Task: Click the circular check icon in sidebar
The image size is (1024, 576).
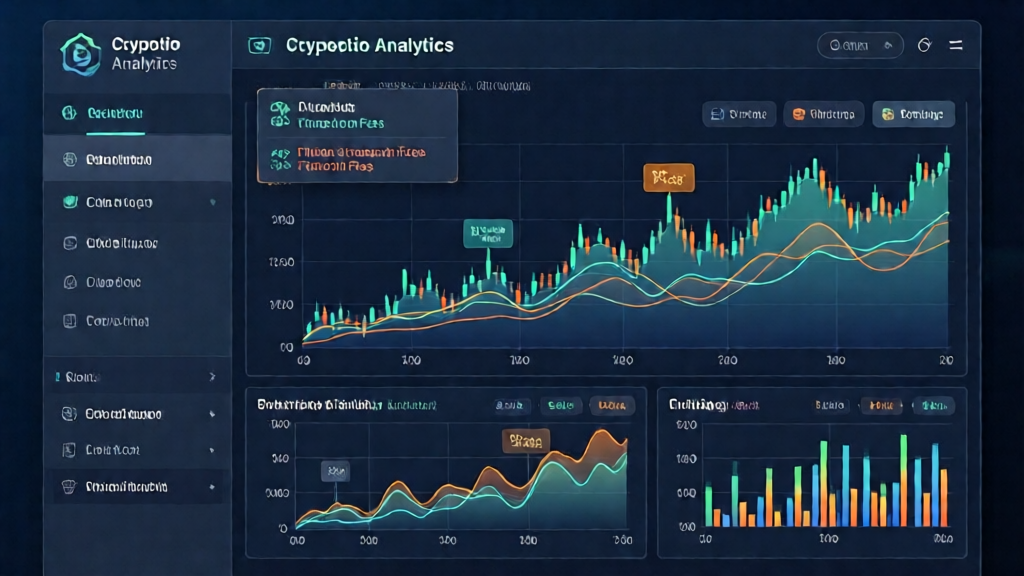Action: 70,282
